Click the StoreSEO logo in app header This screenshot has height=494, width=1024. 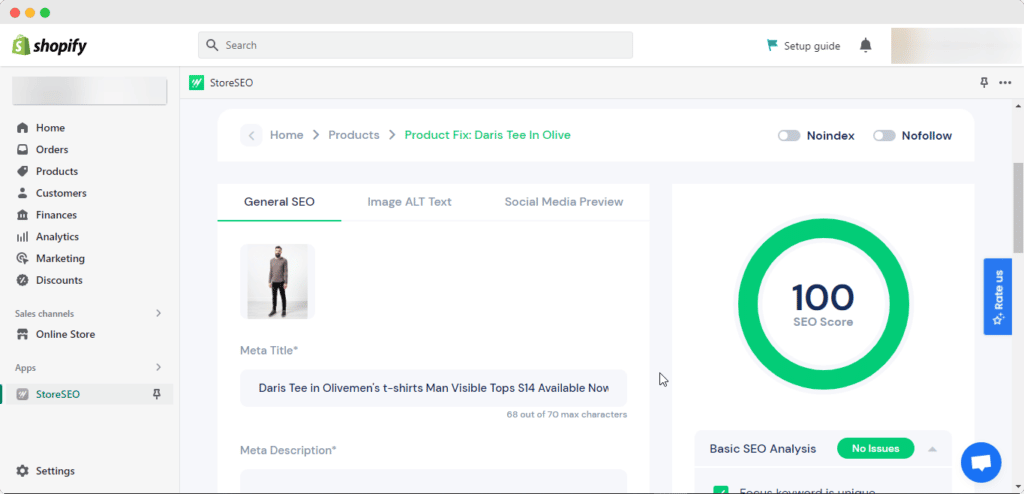click(x=197, y=83)
